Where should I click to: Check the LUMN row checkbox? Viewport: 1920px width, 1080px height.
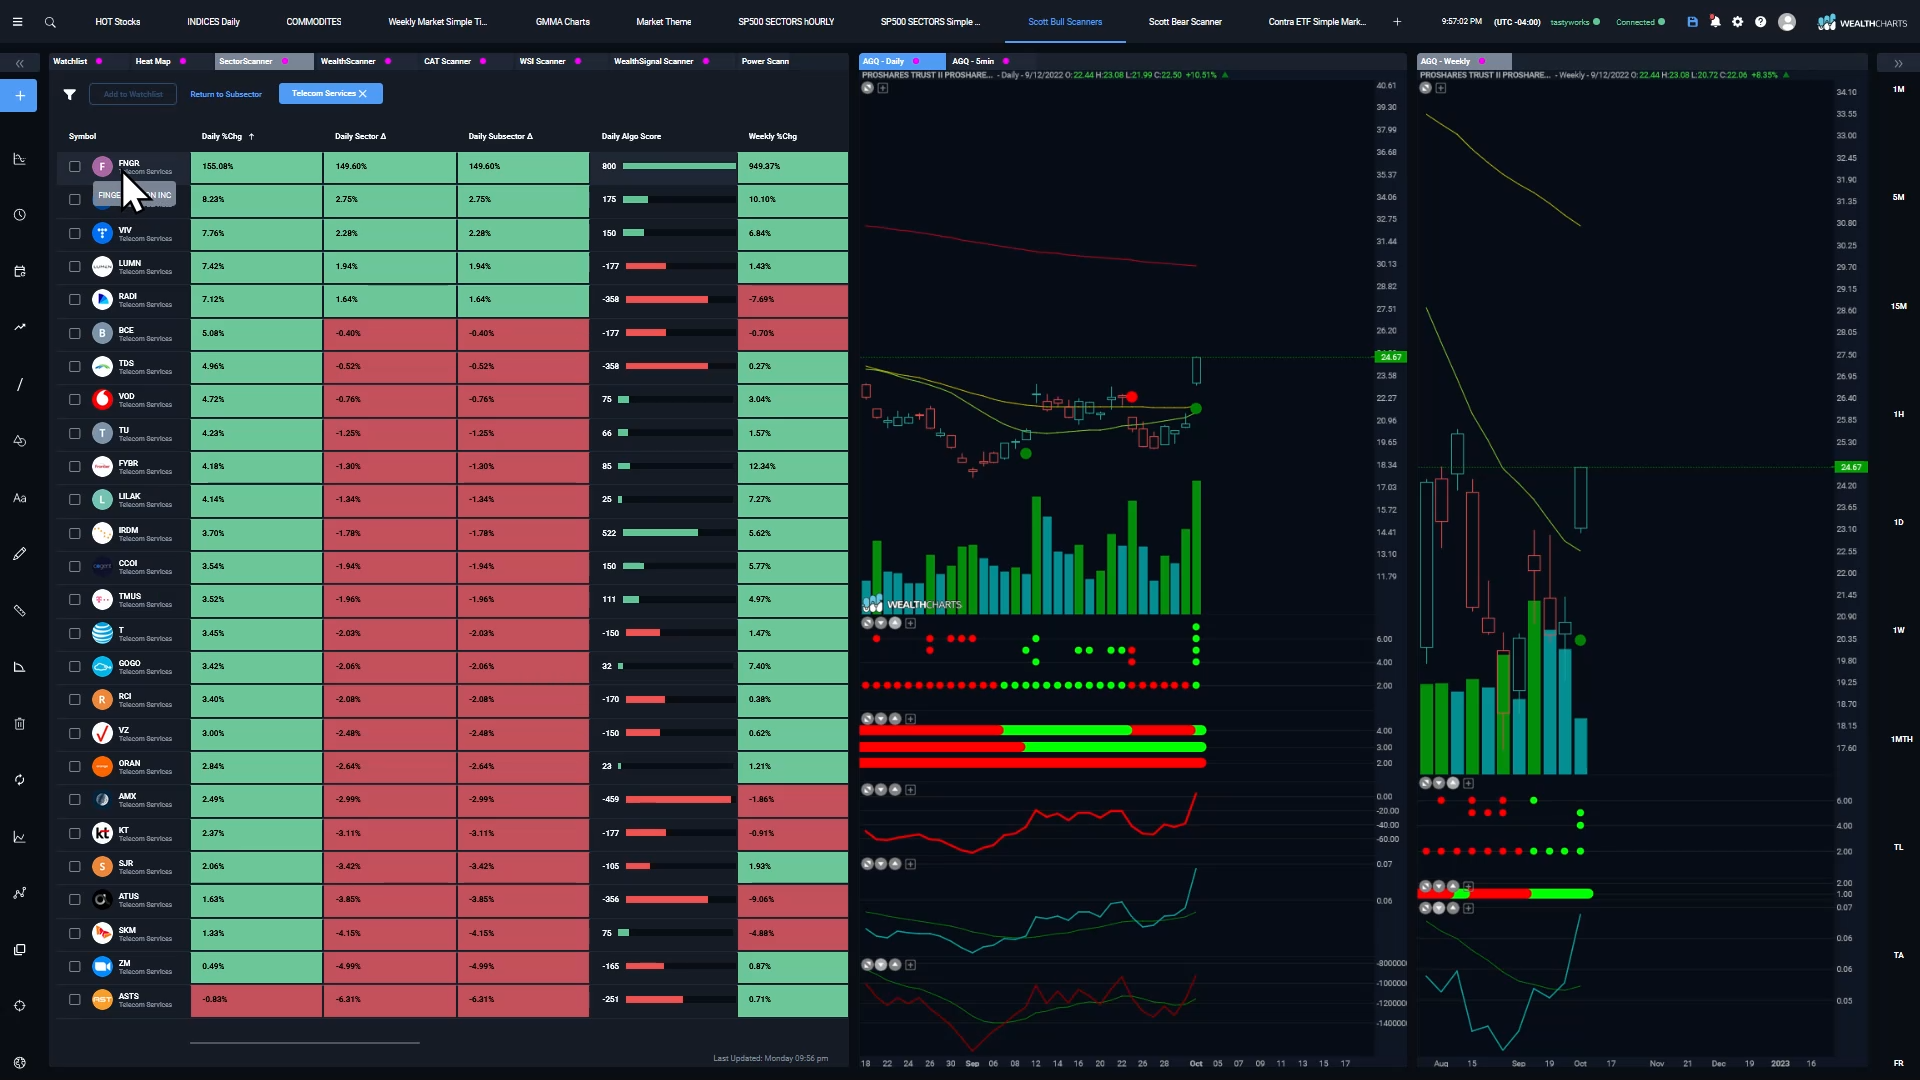[75, 266]
